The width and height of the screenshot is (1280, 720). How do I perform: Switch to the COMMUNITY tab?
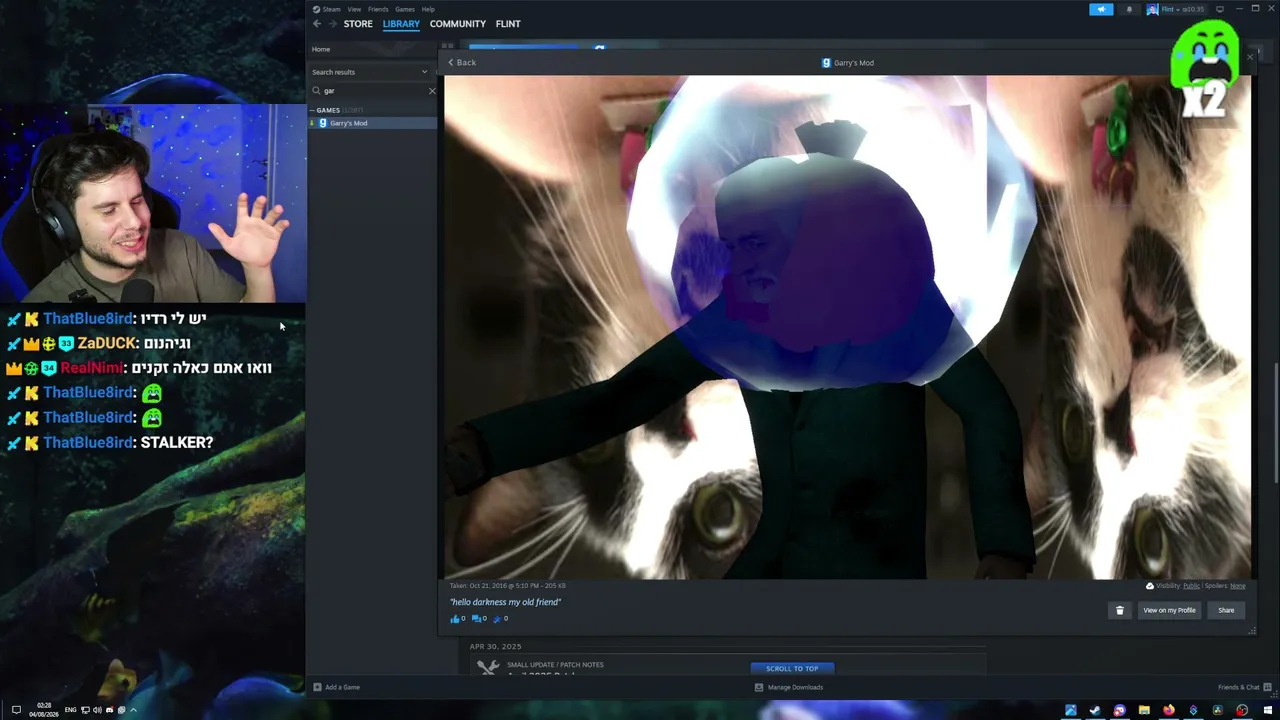pos(458,24)
